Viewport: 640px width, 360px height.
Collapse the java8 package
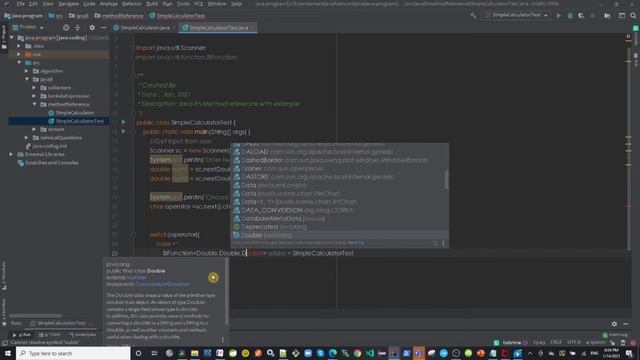point(27,79)
